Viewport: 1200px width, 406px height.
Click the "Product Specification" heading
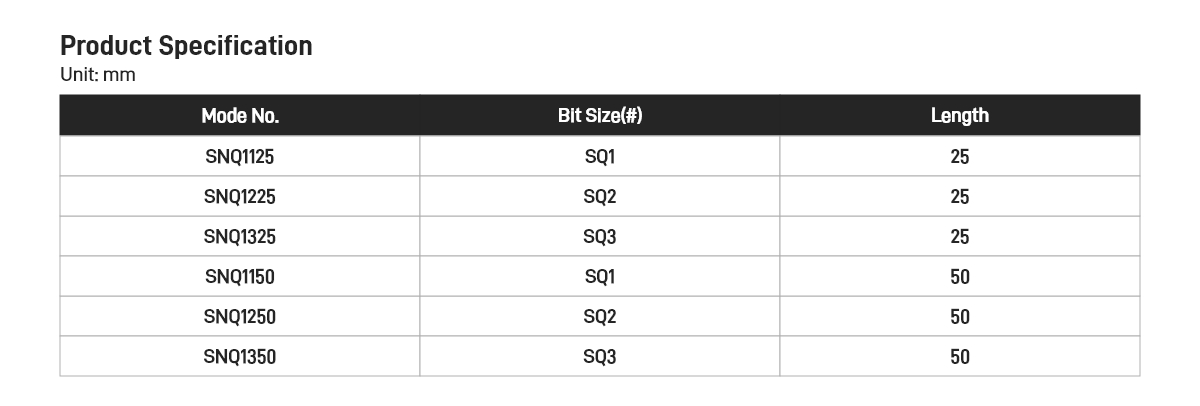coord(186,46)
